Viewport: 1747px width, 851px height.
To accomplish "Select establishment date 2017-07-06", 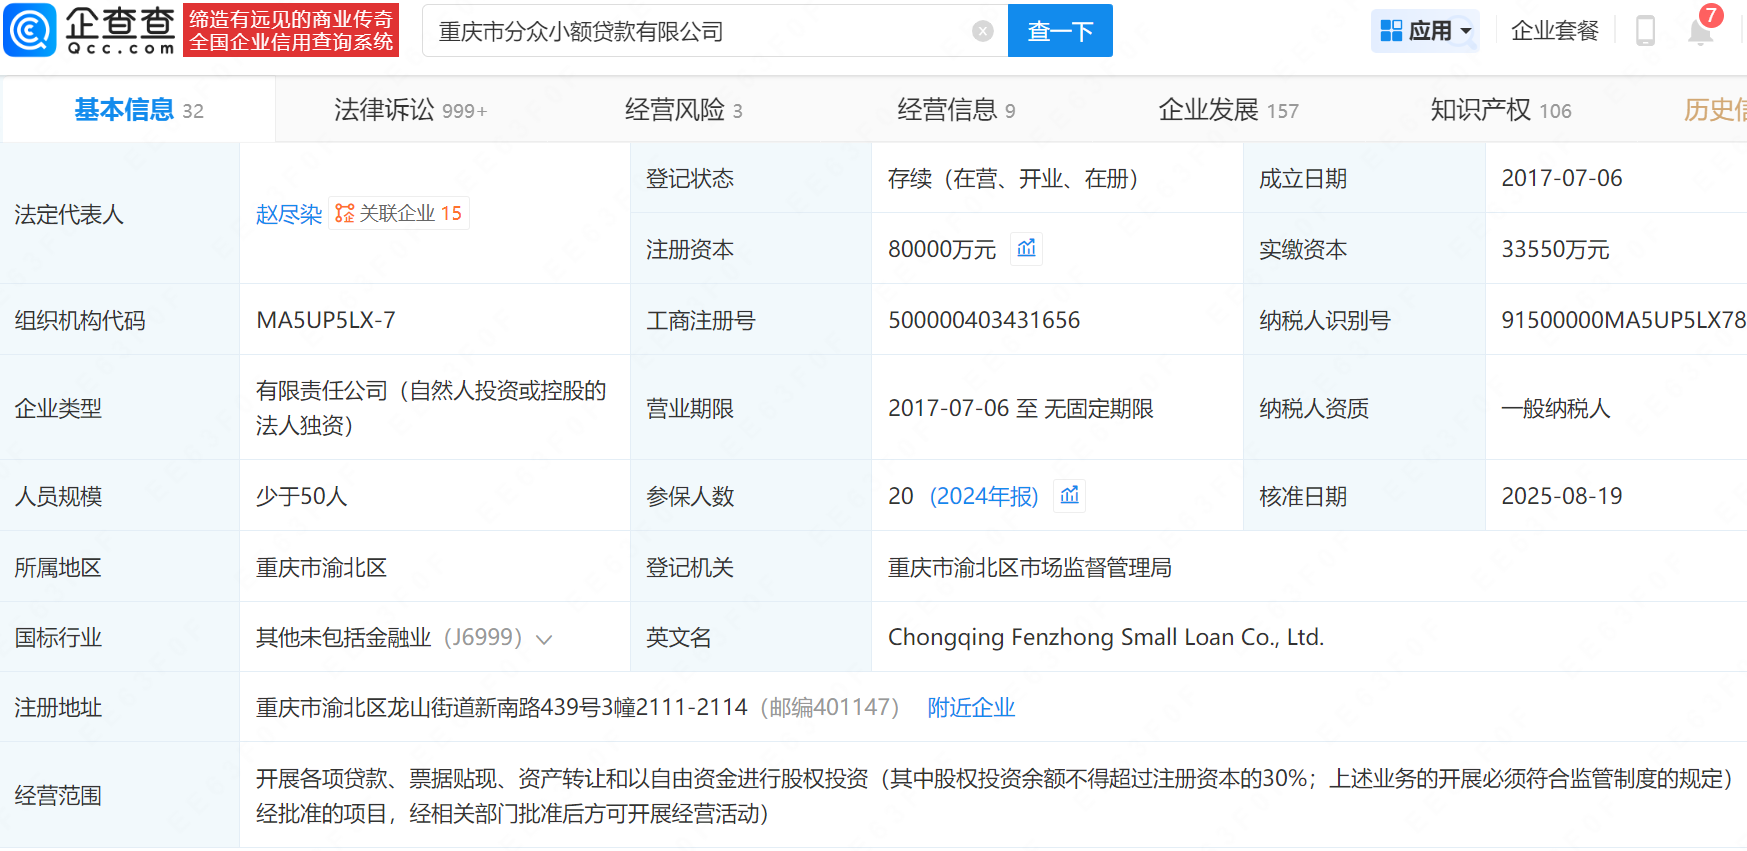I will (1562, 178).
